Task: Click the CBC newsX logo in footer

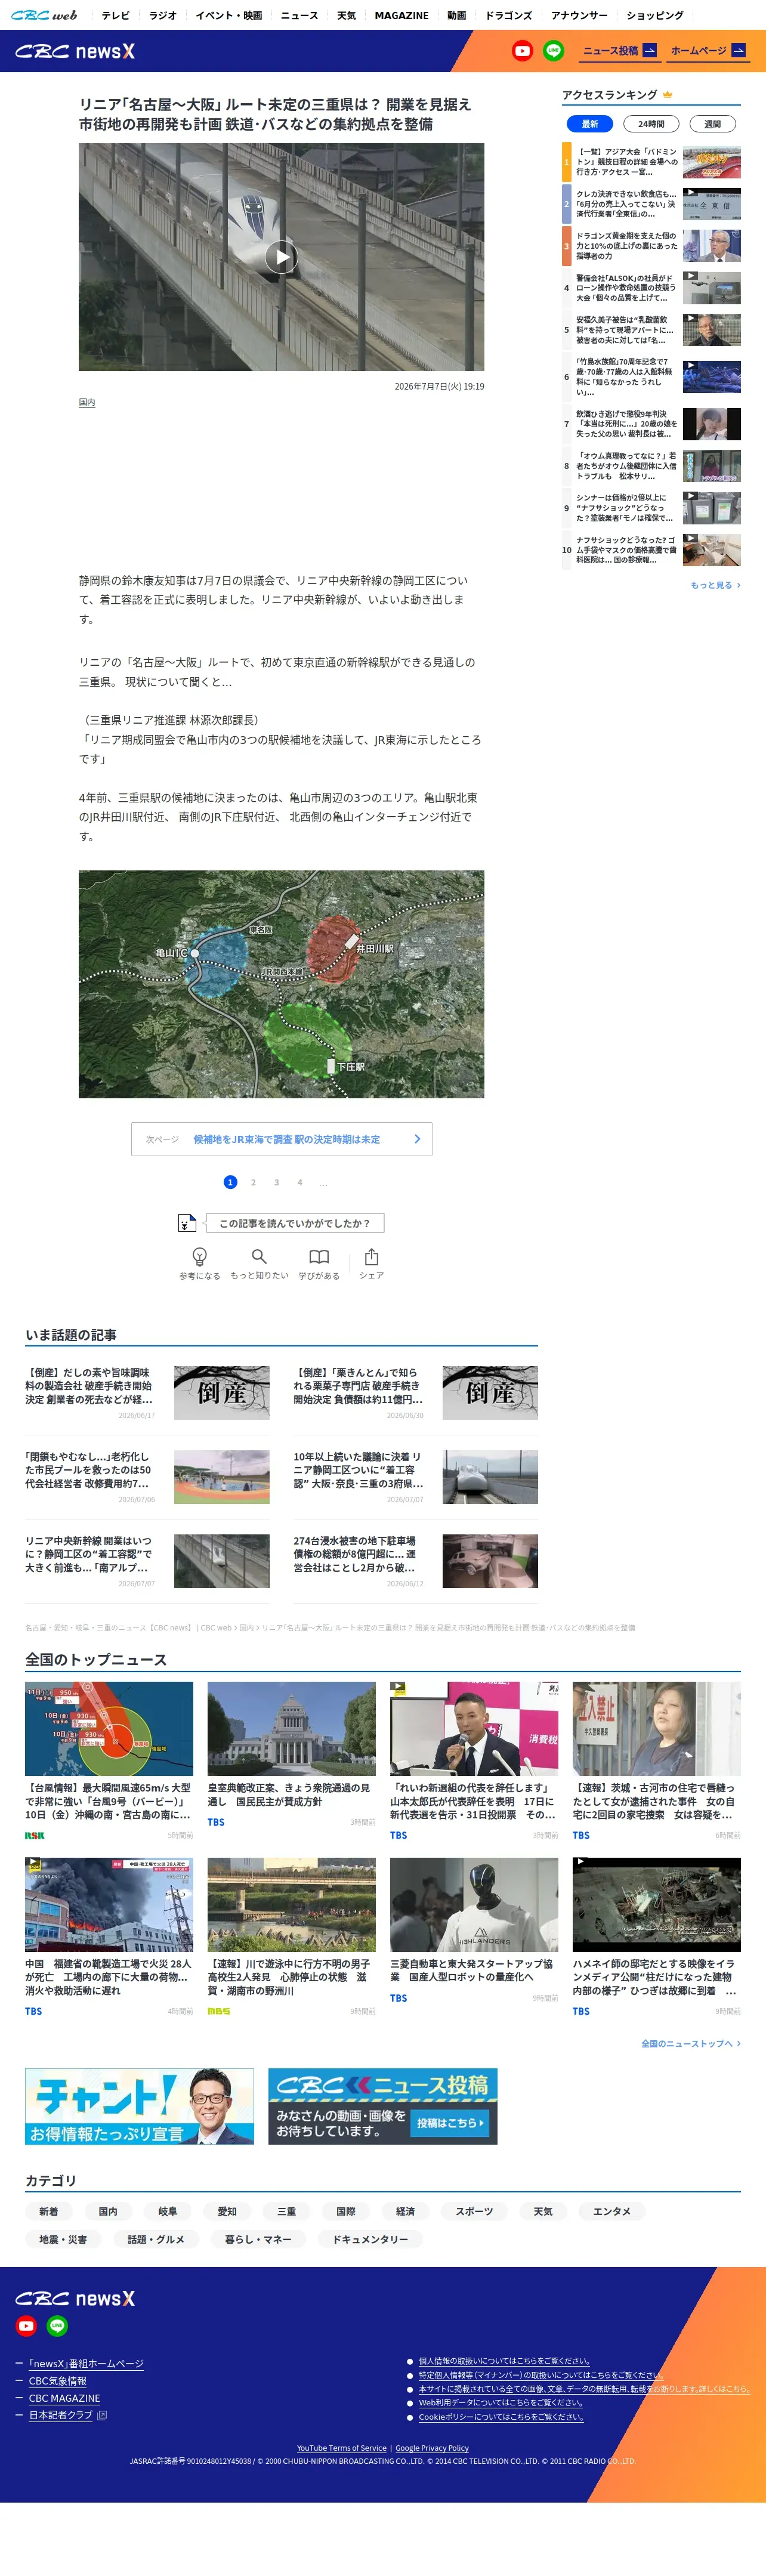Action: click(x=75, y=2298)
